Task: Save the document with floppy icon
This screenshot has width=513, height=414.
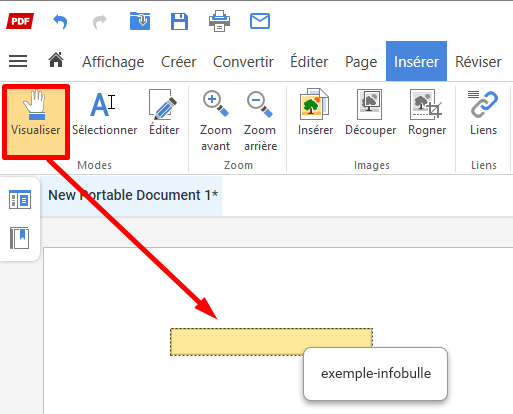Action: pos(179,21)
